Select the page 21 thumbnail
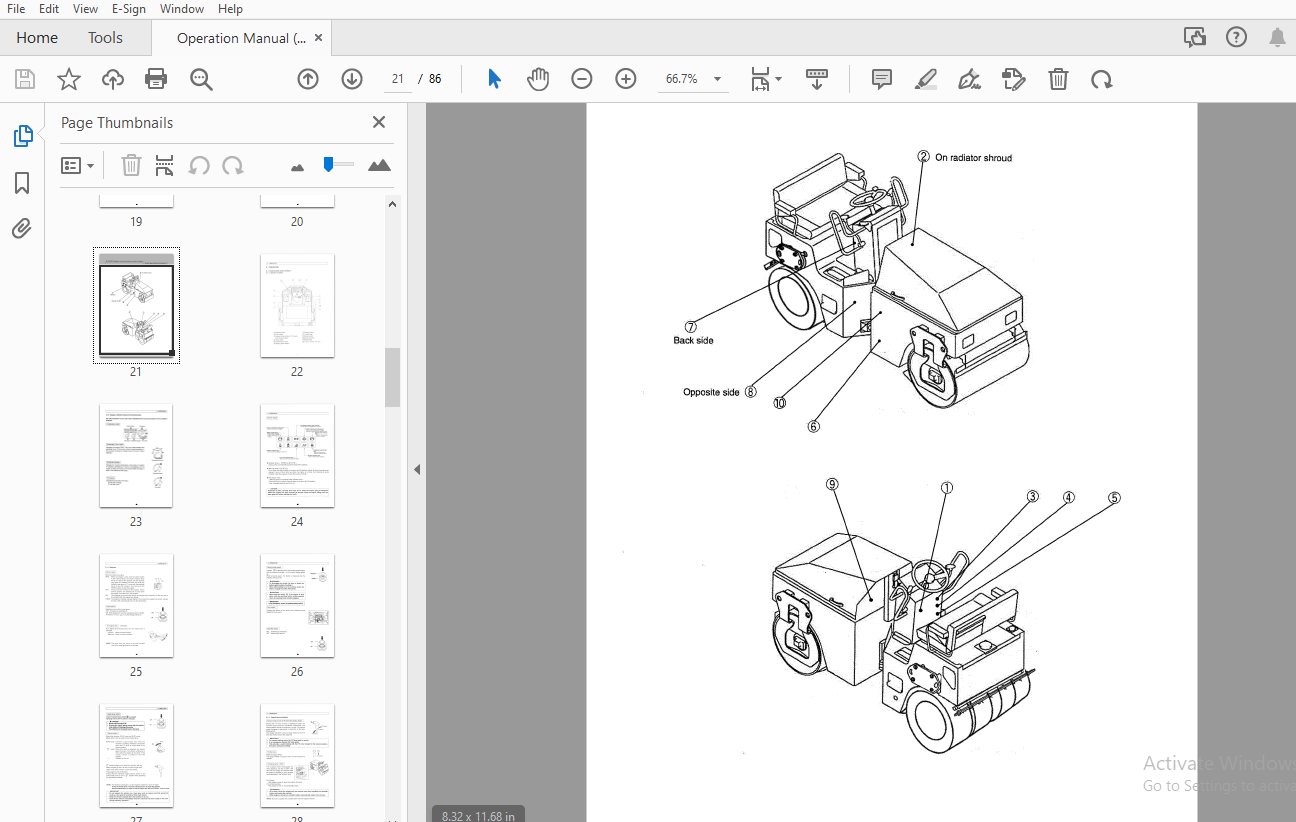This screenshot has height=822, width=1296. [136, 305]
